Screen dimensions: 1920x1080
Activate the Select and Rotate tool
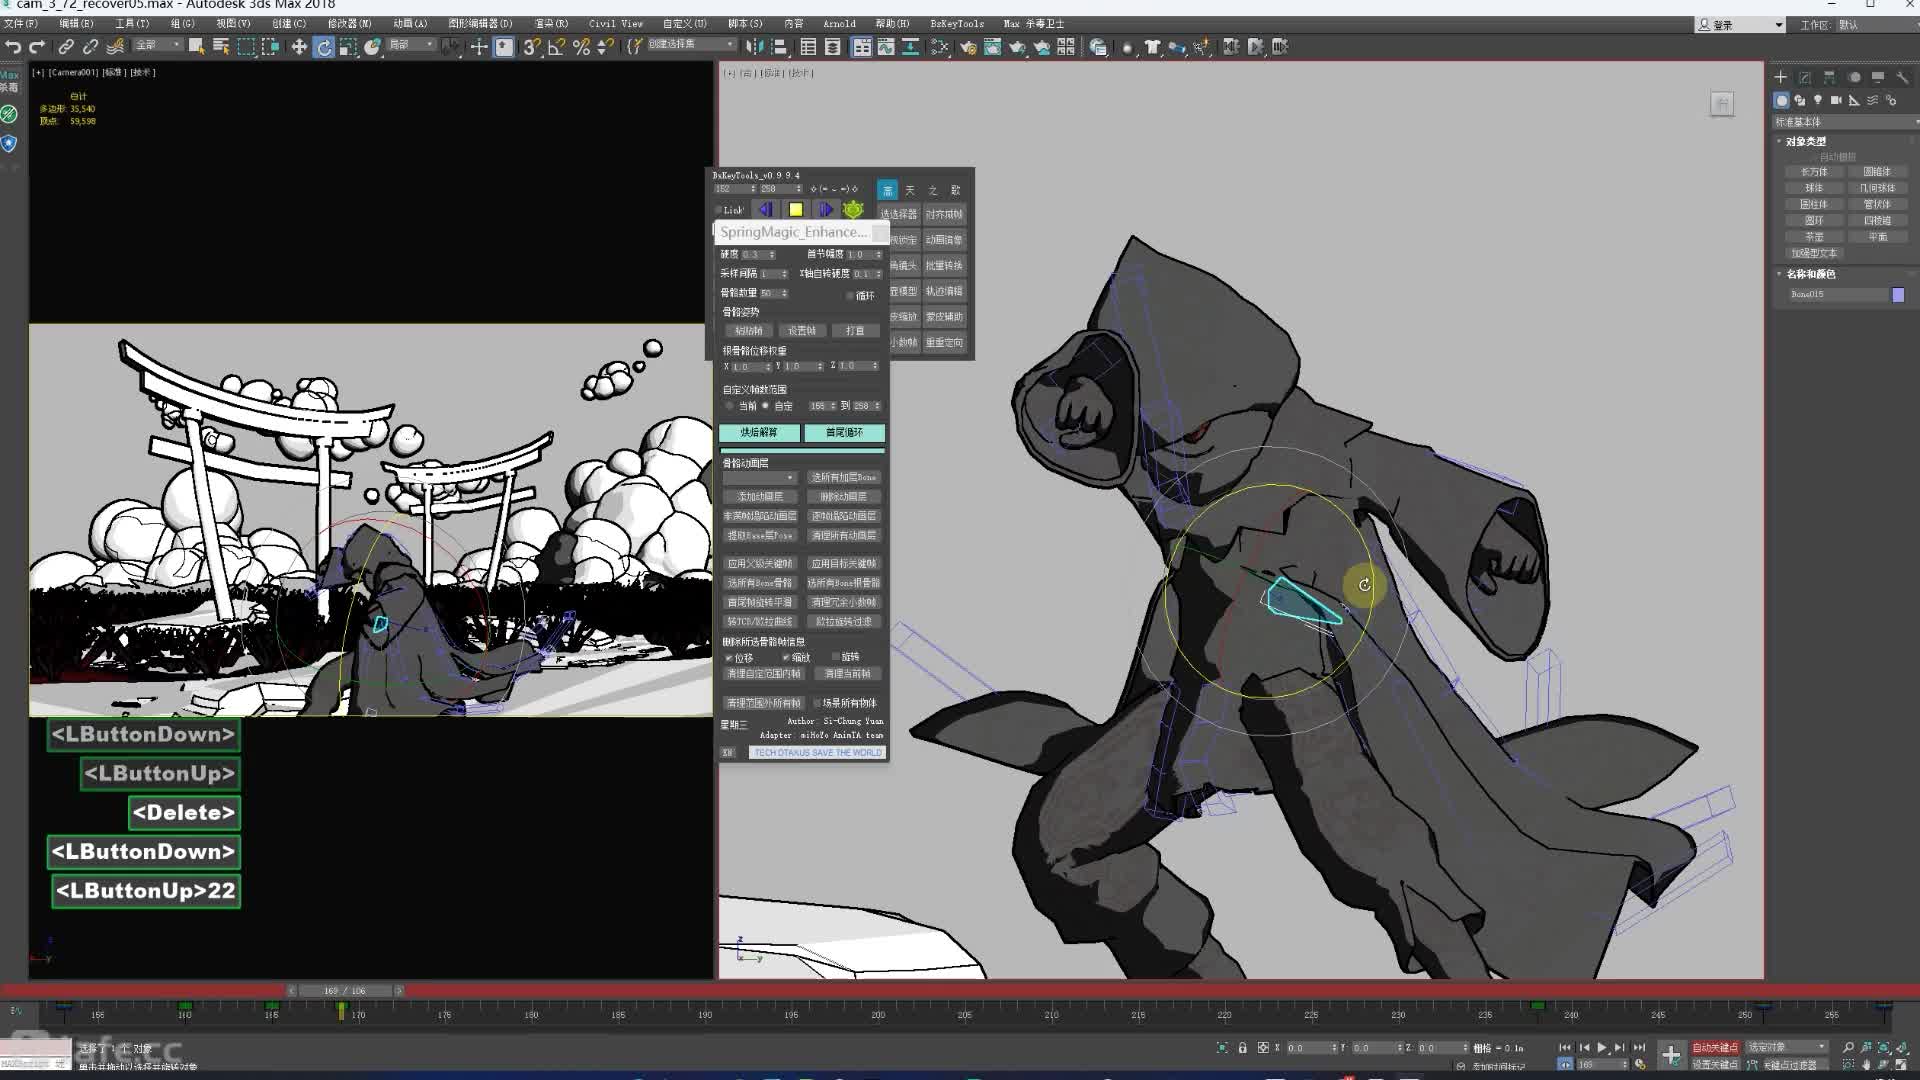(323, 47)
